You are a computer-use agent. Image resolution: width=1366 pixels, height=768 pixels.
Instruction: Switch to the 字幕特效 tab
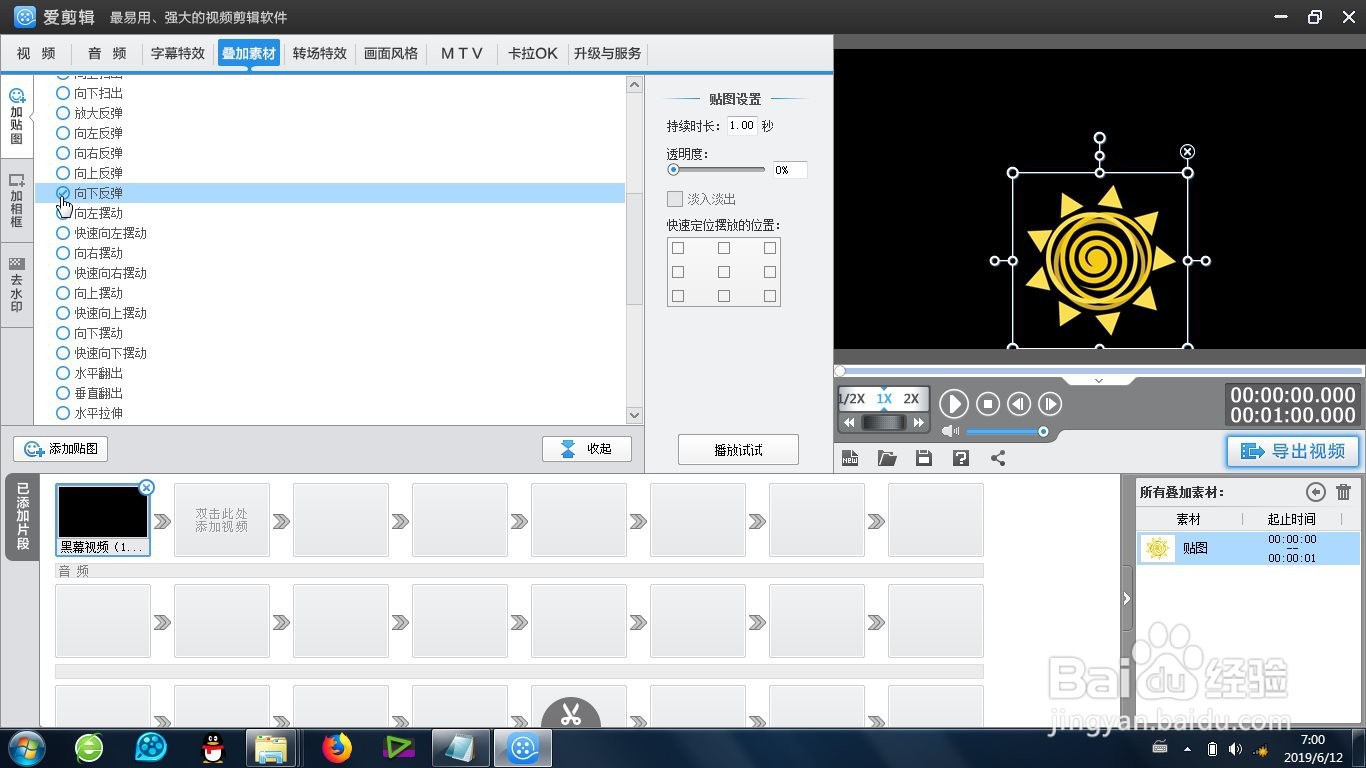(x=178, y=53)
